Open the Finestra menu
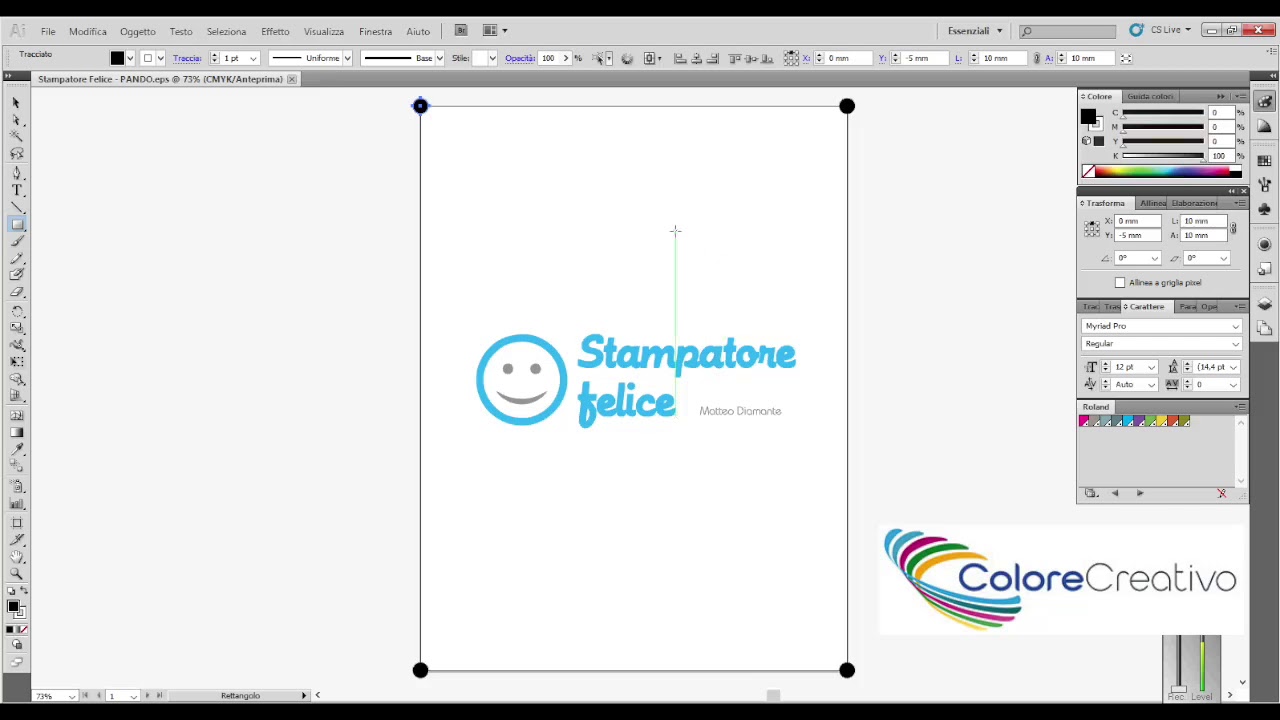Image resolution: width=1280 pixels, height=720 pixels. coord(376,31)
